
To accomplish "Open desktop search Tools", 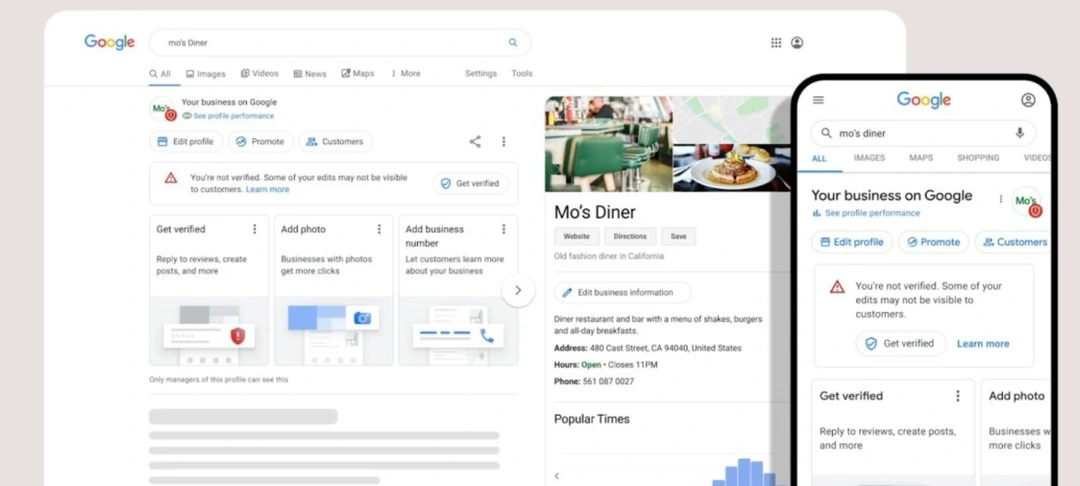I will [x=522, y=74].
